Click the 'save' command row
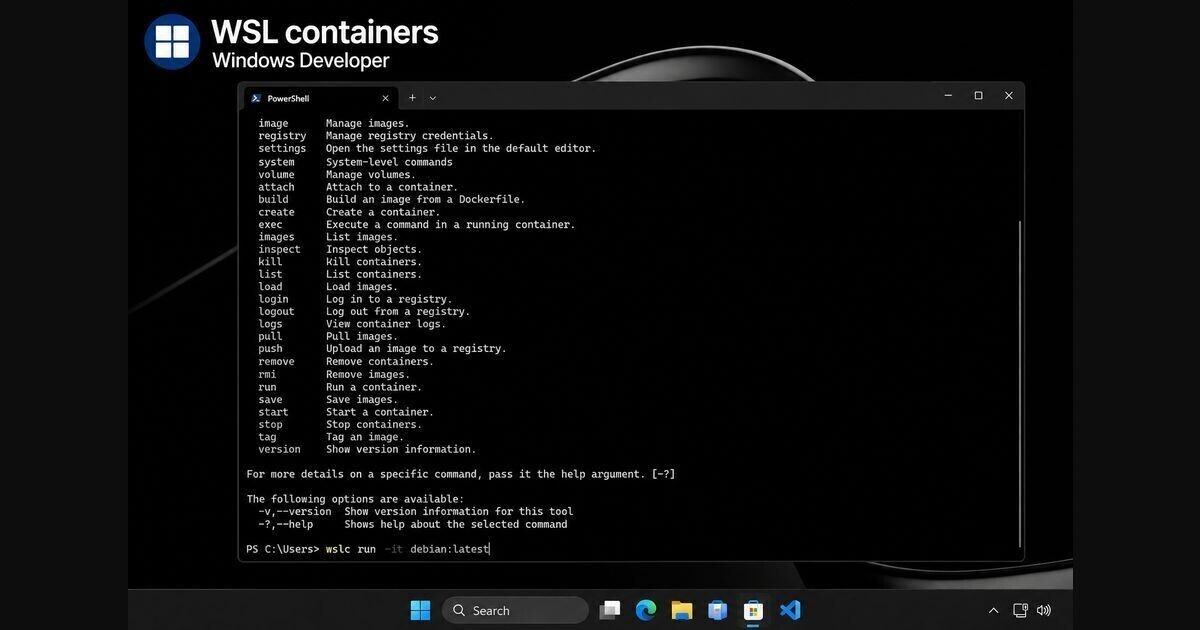Viewport: 1200px width, 630px height. (x=328, y=400)
